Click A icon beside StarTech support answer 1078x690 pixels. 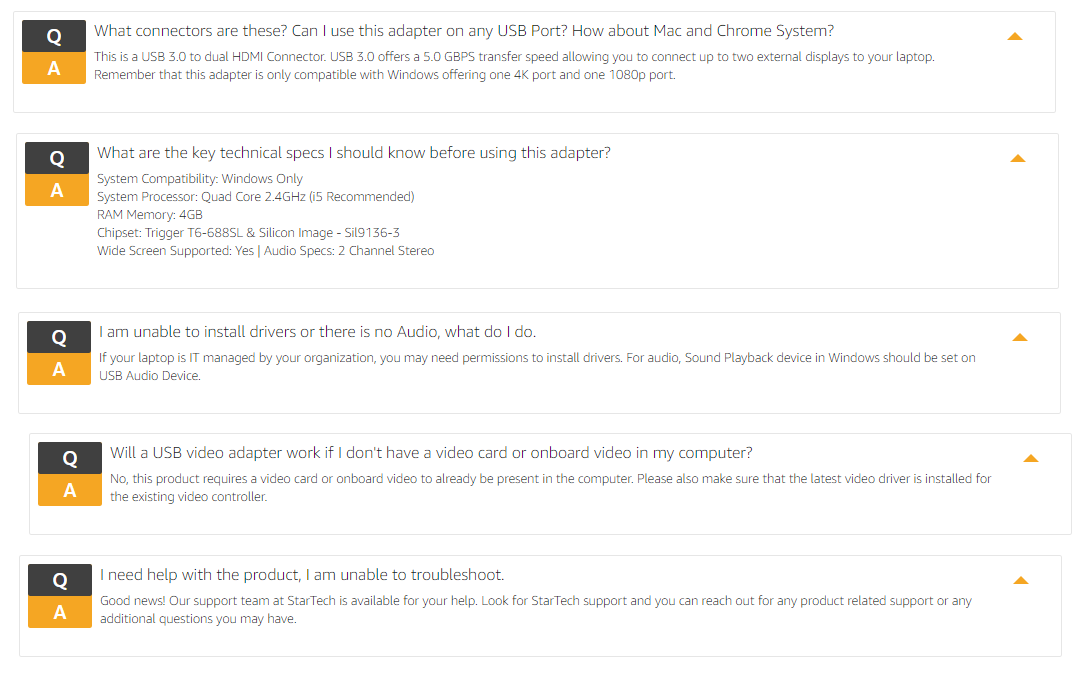60,612
